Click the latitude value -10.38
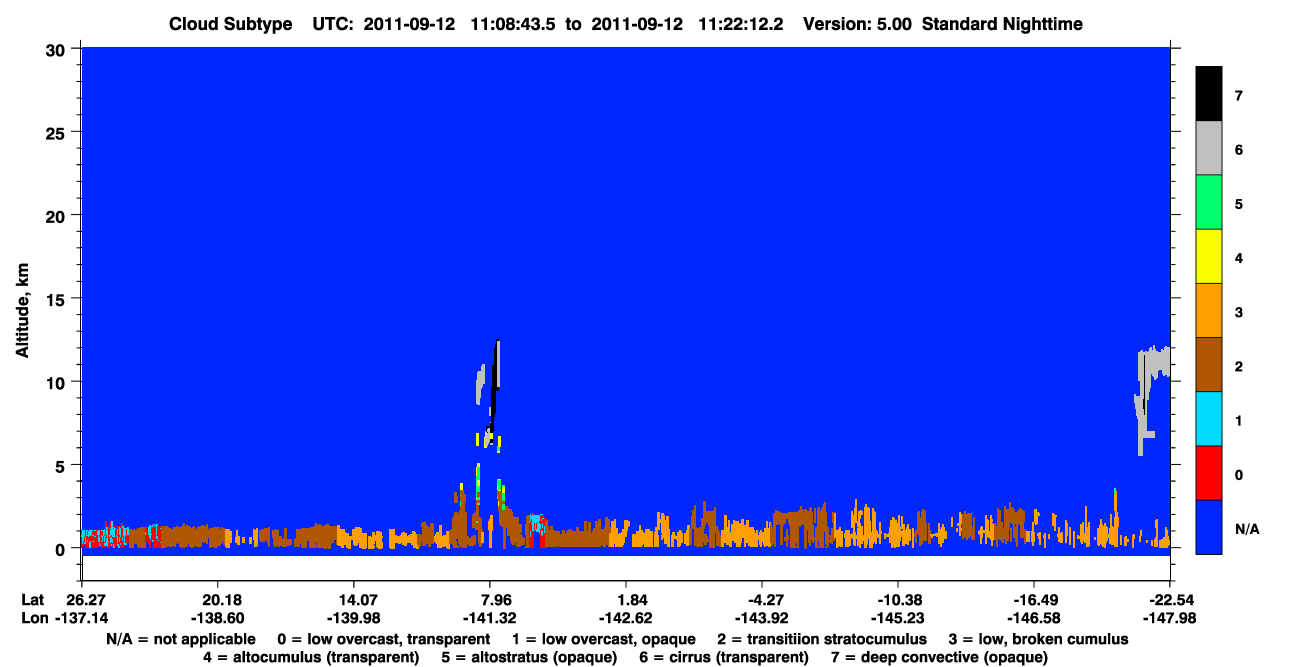Screen dimensions: 1300x667 pos(898,600)
